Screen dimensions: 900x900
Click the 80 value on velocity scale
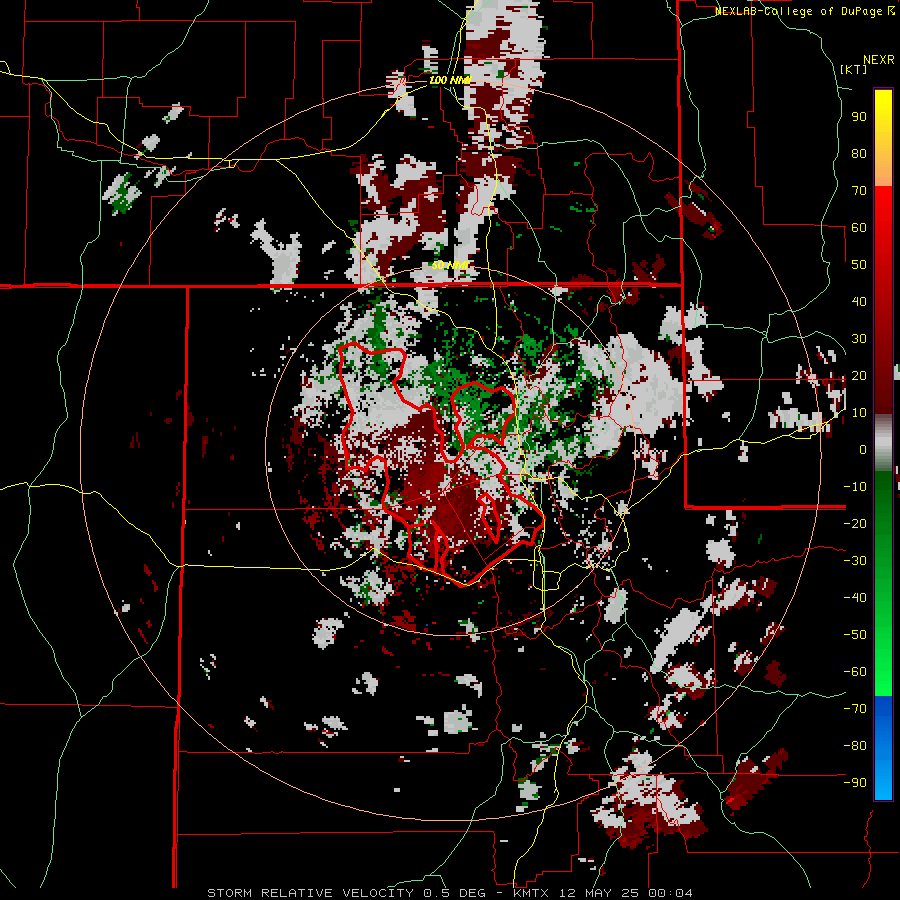pyautogui.click(x=859, y=154)
